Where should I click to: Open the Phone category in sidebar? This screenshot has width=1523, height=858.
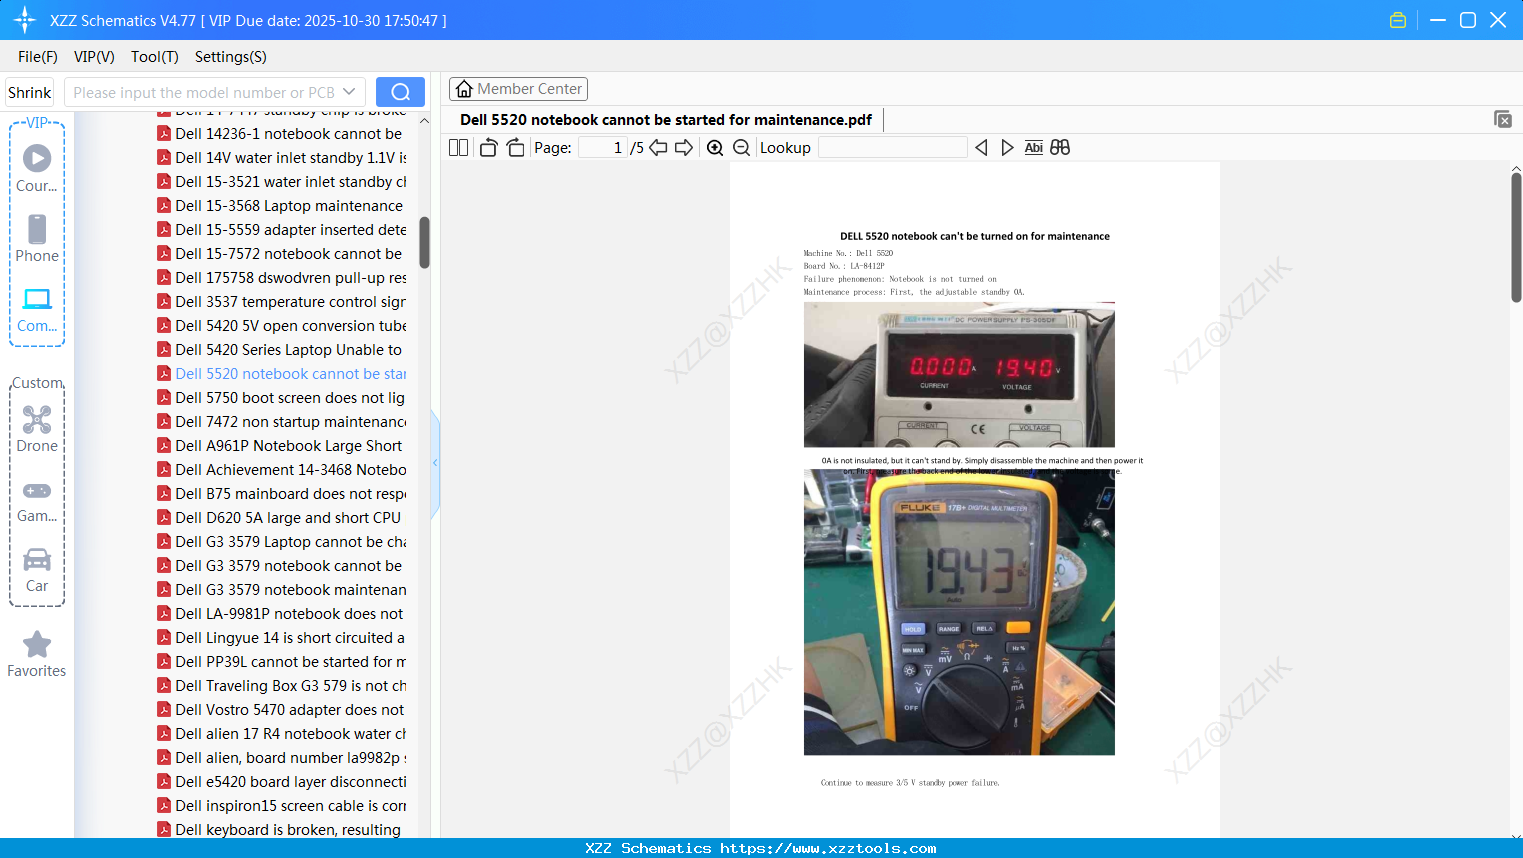point(37,238)
